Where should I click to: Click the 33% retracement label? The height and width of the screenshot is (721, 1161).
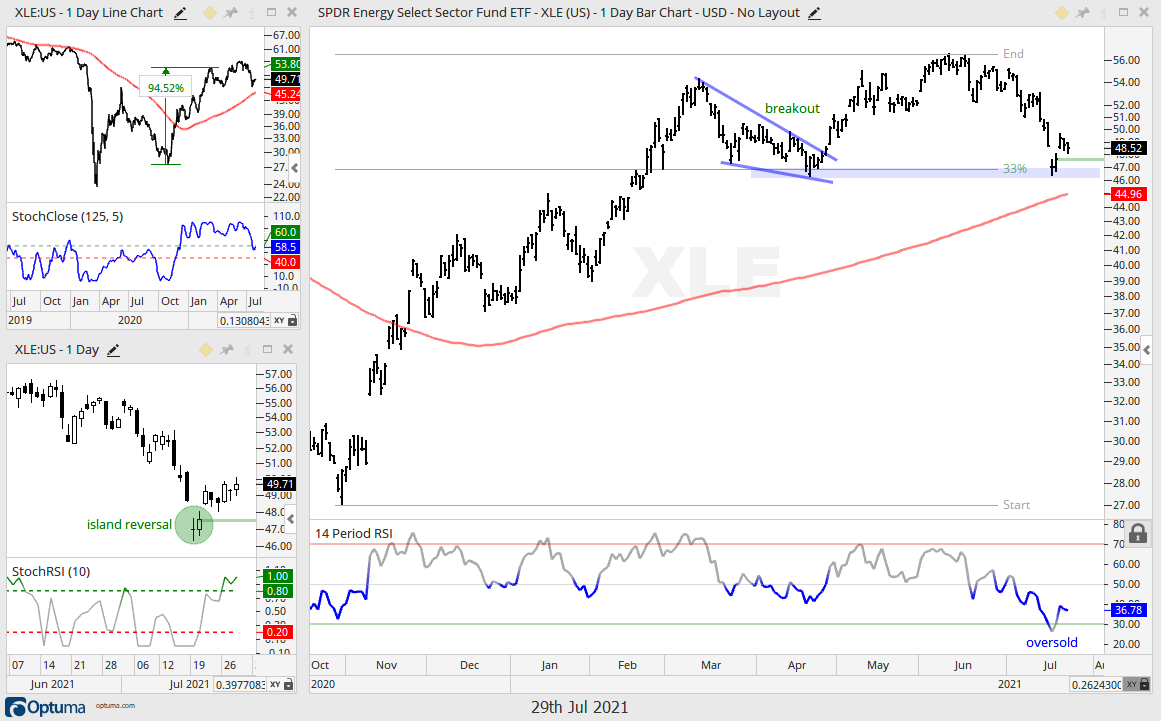click(x=1014, y=169)
